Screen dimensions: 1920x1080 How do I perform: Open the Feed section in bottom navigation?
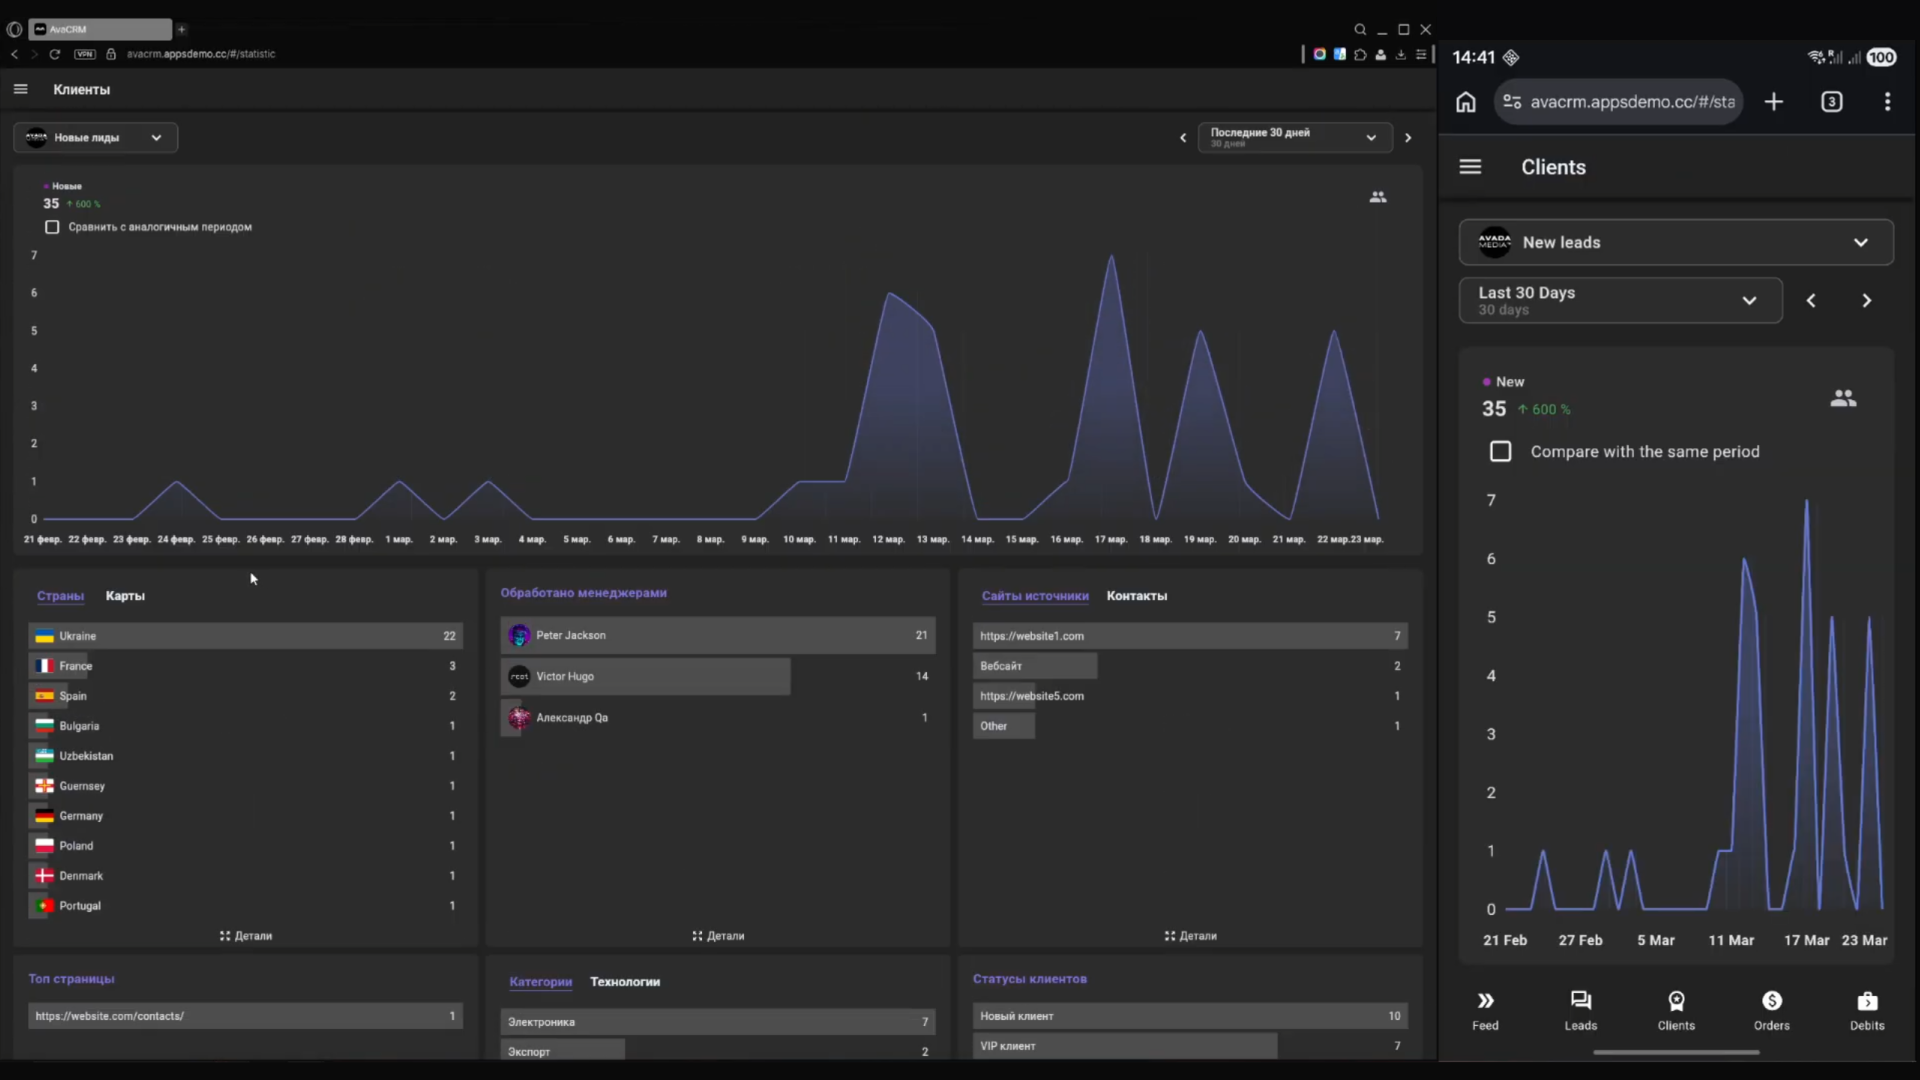pyautogui.click(x=1486, y=1009)
